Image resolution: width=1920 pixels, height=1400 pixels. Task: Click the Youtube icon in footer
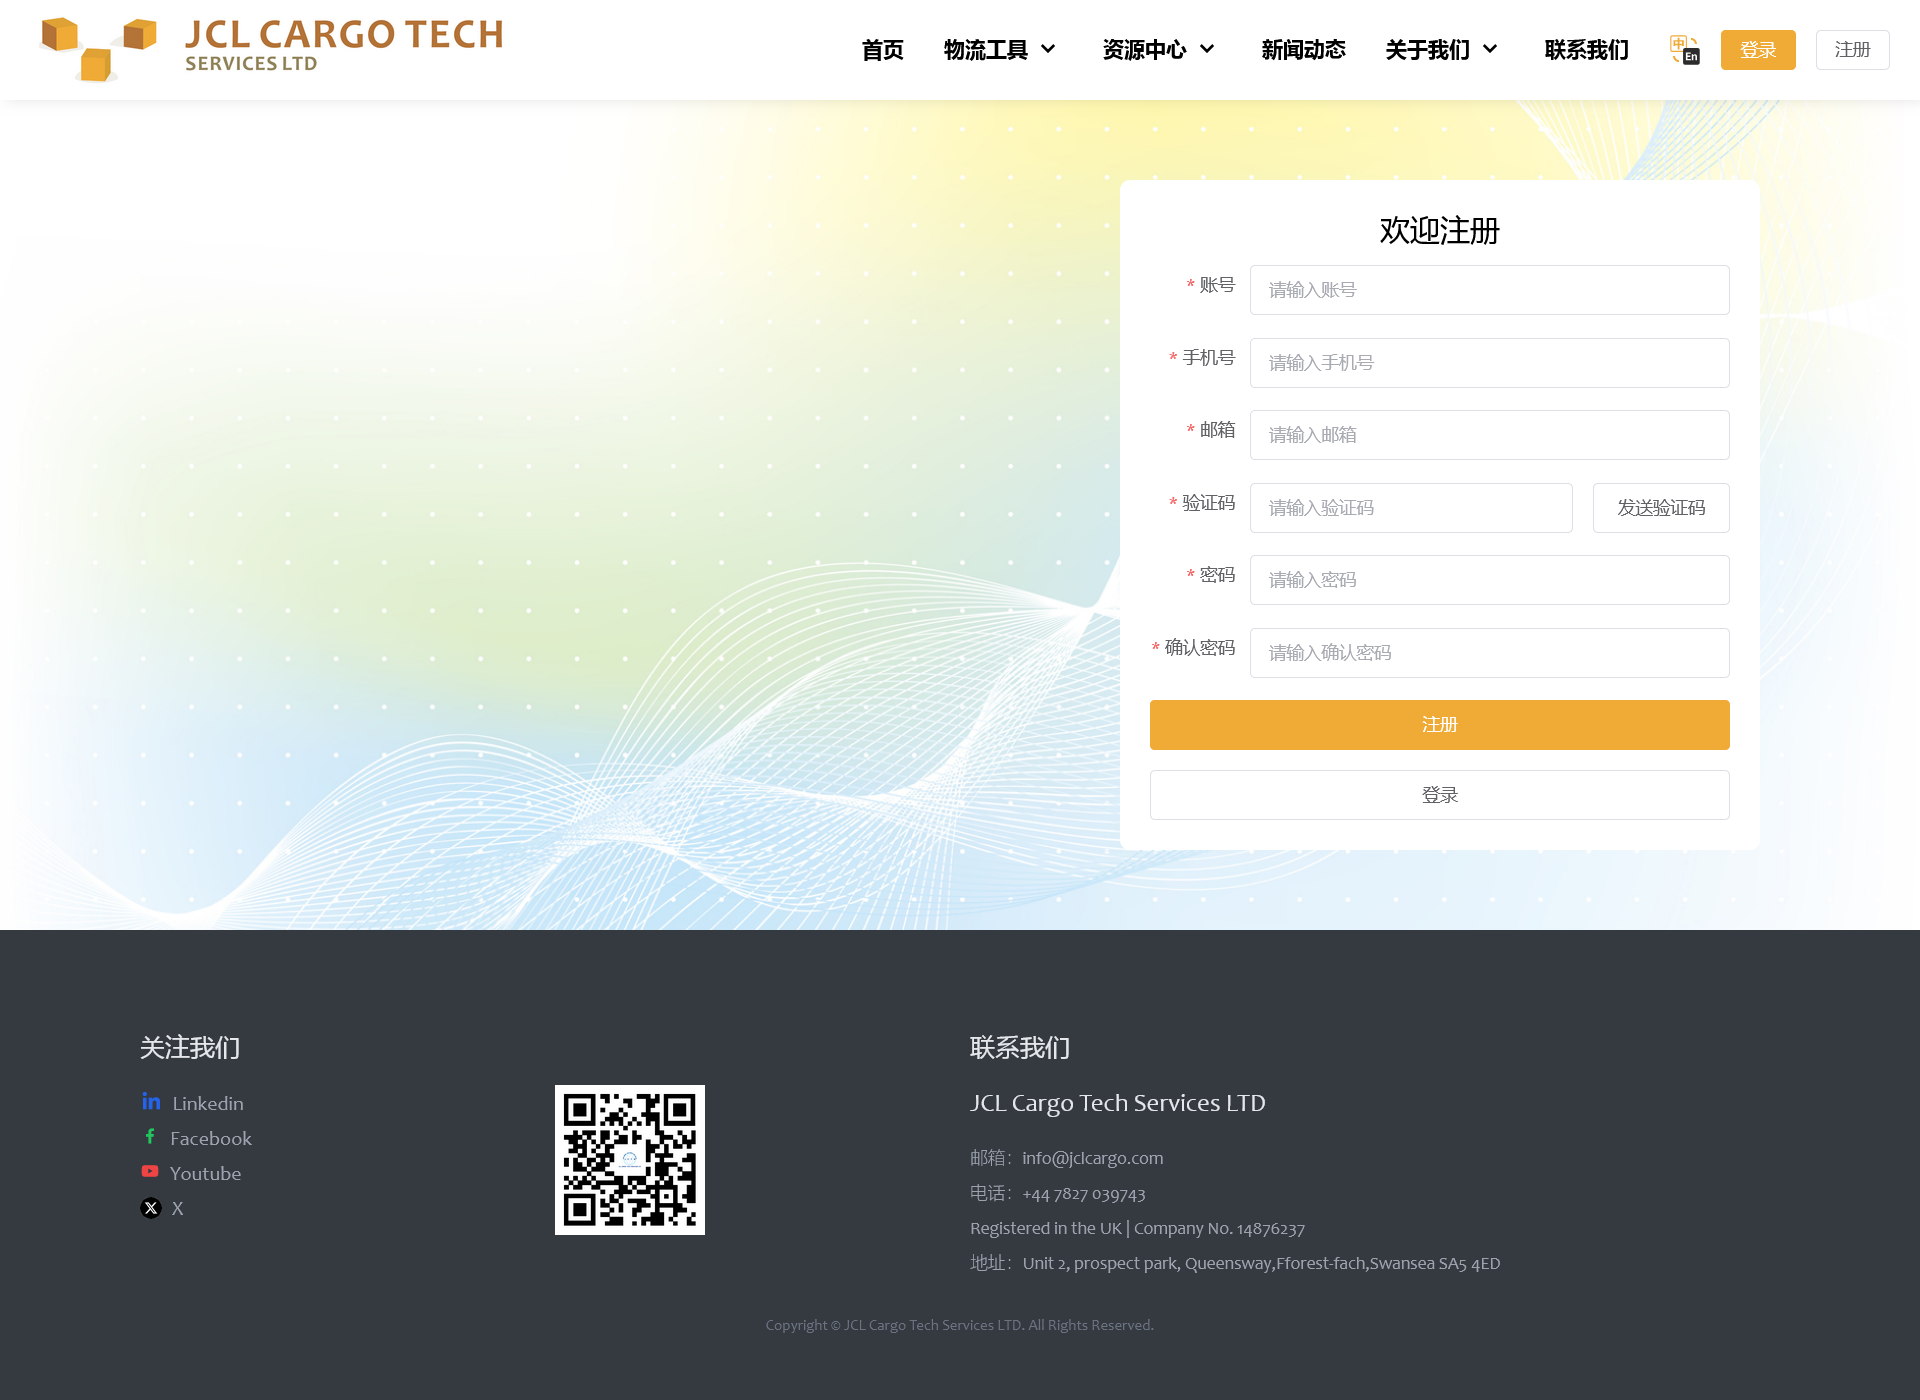point(150,1171)
